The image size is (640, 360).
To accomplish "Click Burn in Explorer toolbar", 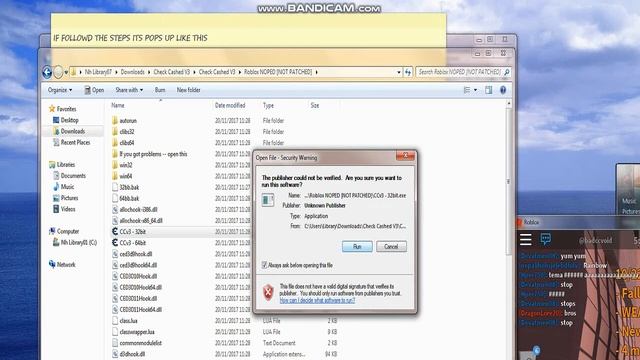I will click(x=160, y=90).
